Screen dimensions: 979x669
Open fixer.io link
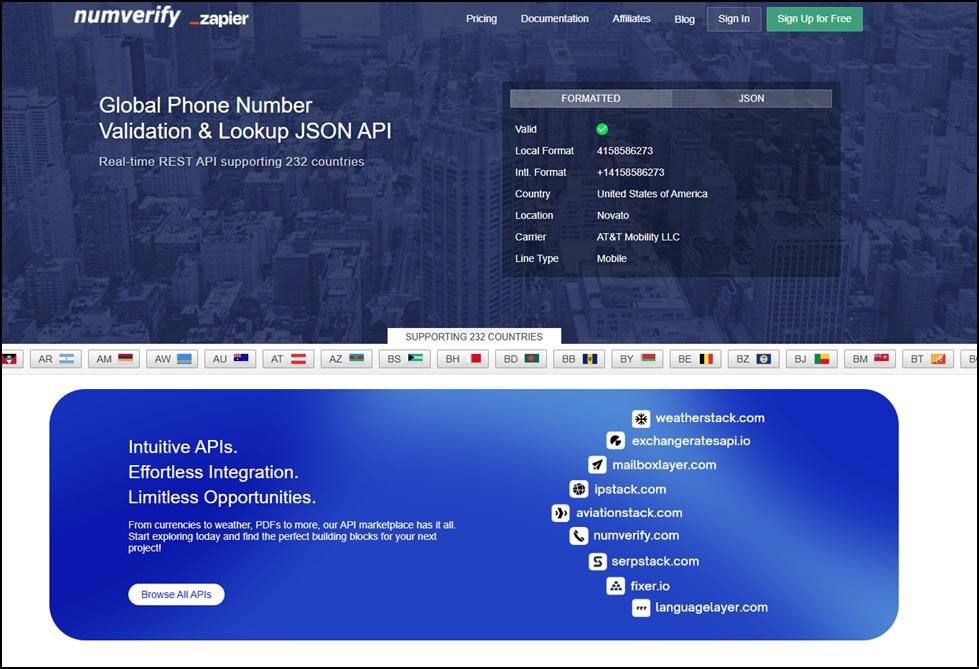650,586
